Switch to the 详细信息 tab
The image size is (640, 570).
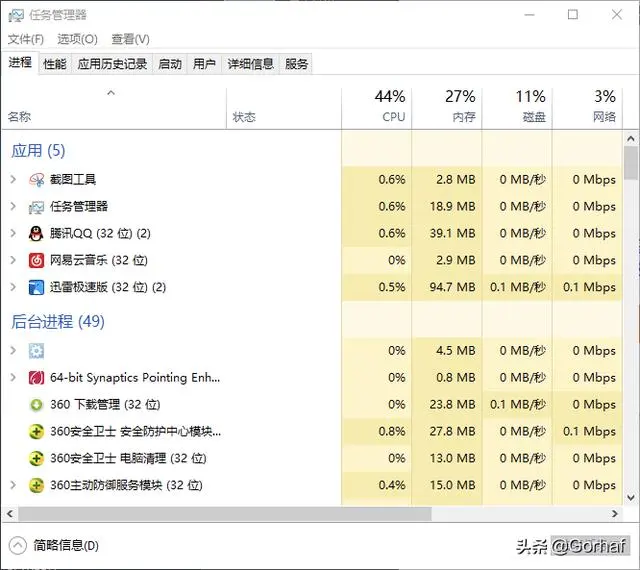click(x=250, y=64)
